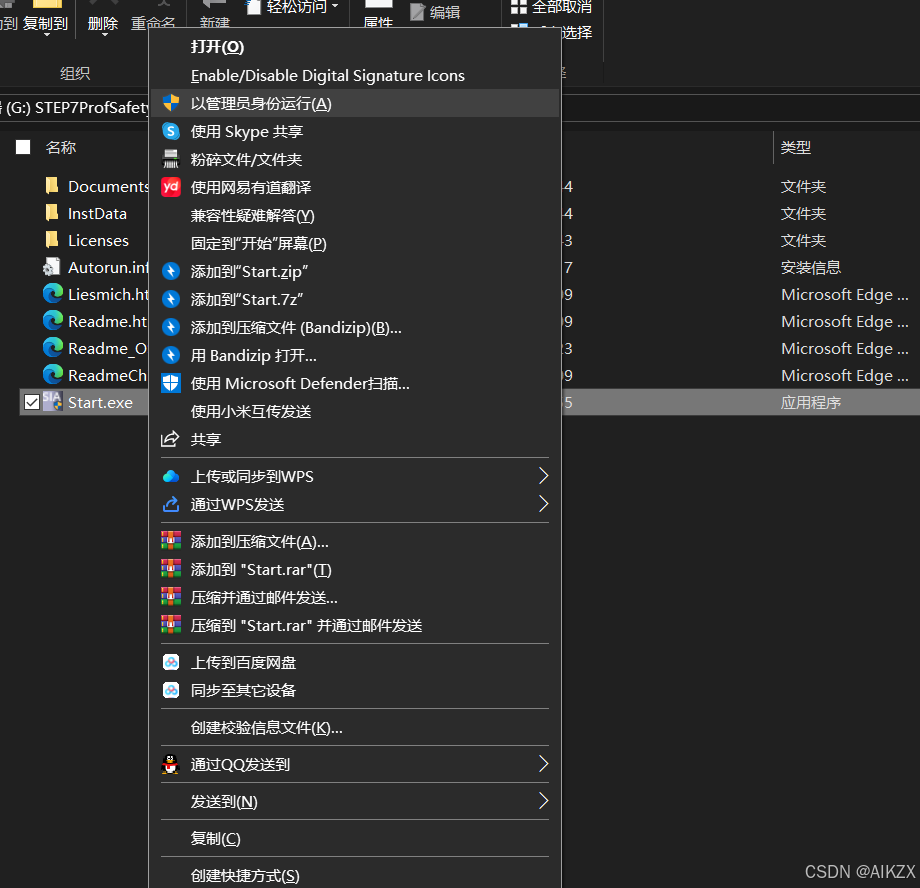Image resolution: width=920 pixels, height=888 pixels.
Task: Click the Licenses folder icon
Action: tap(52, 240)
